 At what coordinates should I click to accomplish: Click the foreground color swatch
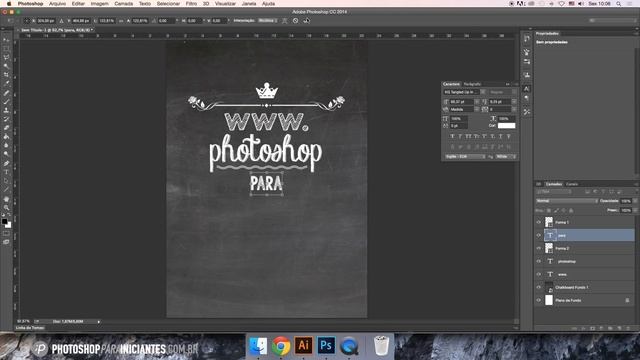pos(4,222)
